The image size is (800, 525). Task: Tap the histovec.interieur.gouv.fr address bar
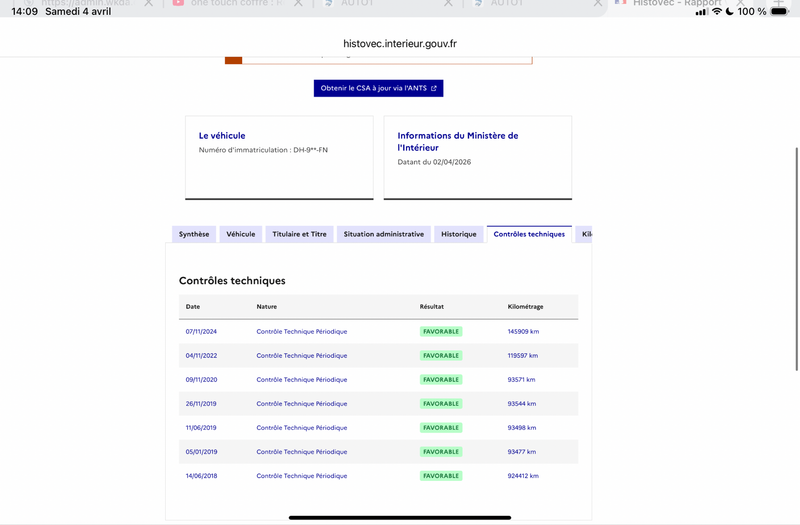pos(400,44)
